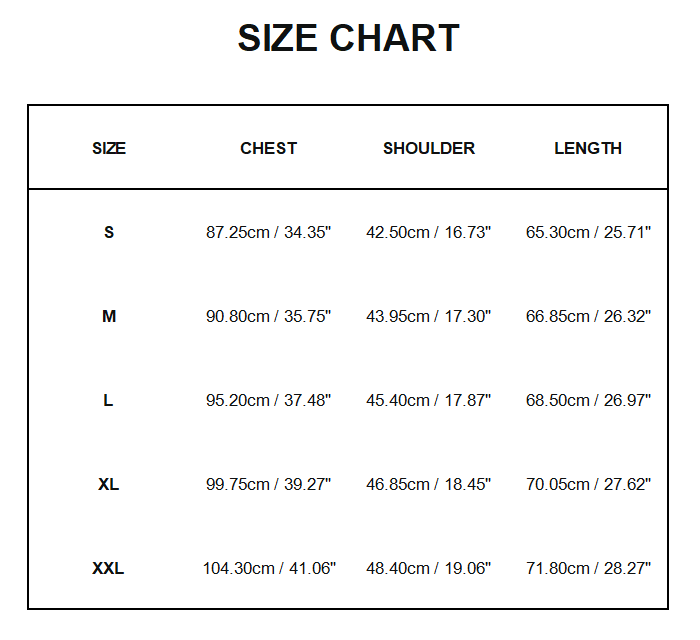Select shoulder value 46.85cm / 18.45"
Image resolution: width=700 pixels, height=640 pixels.
point(429,484)
